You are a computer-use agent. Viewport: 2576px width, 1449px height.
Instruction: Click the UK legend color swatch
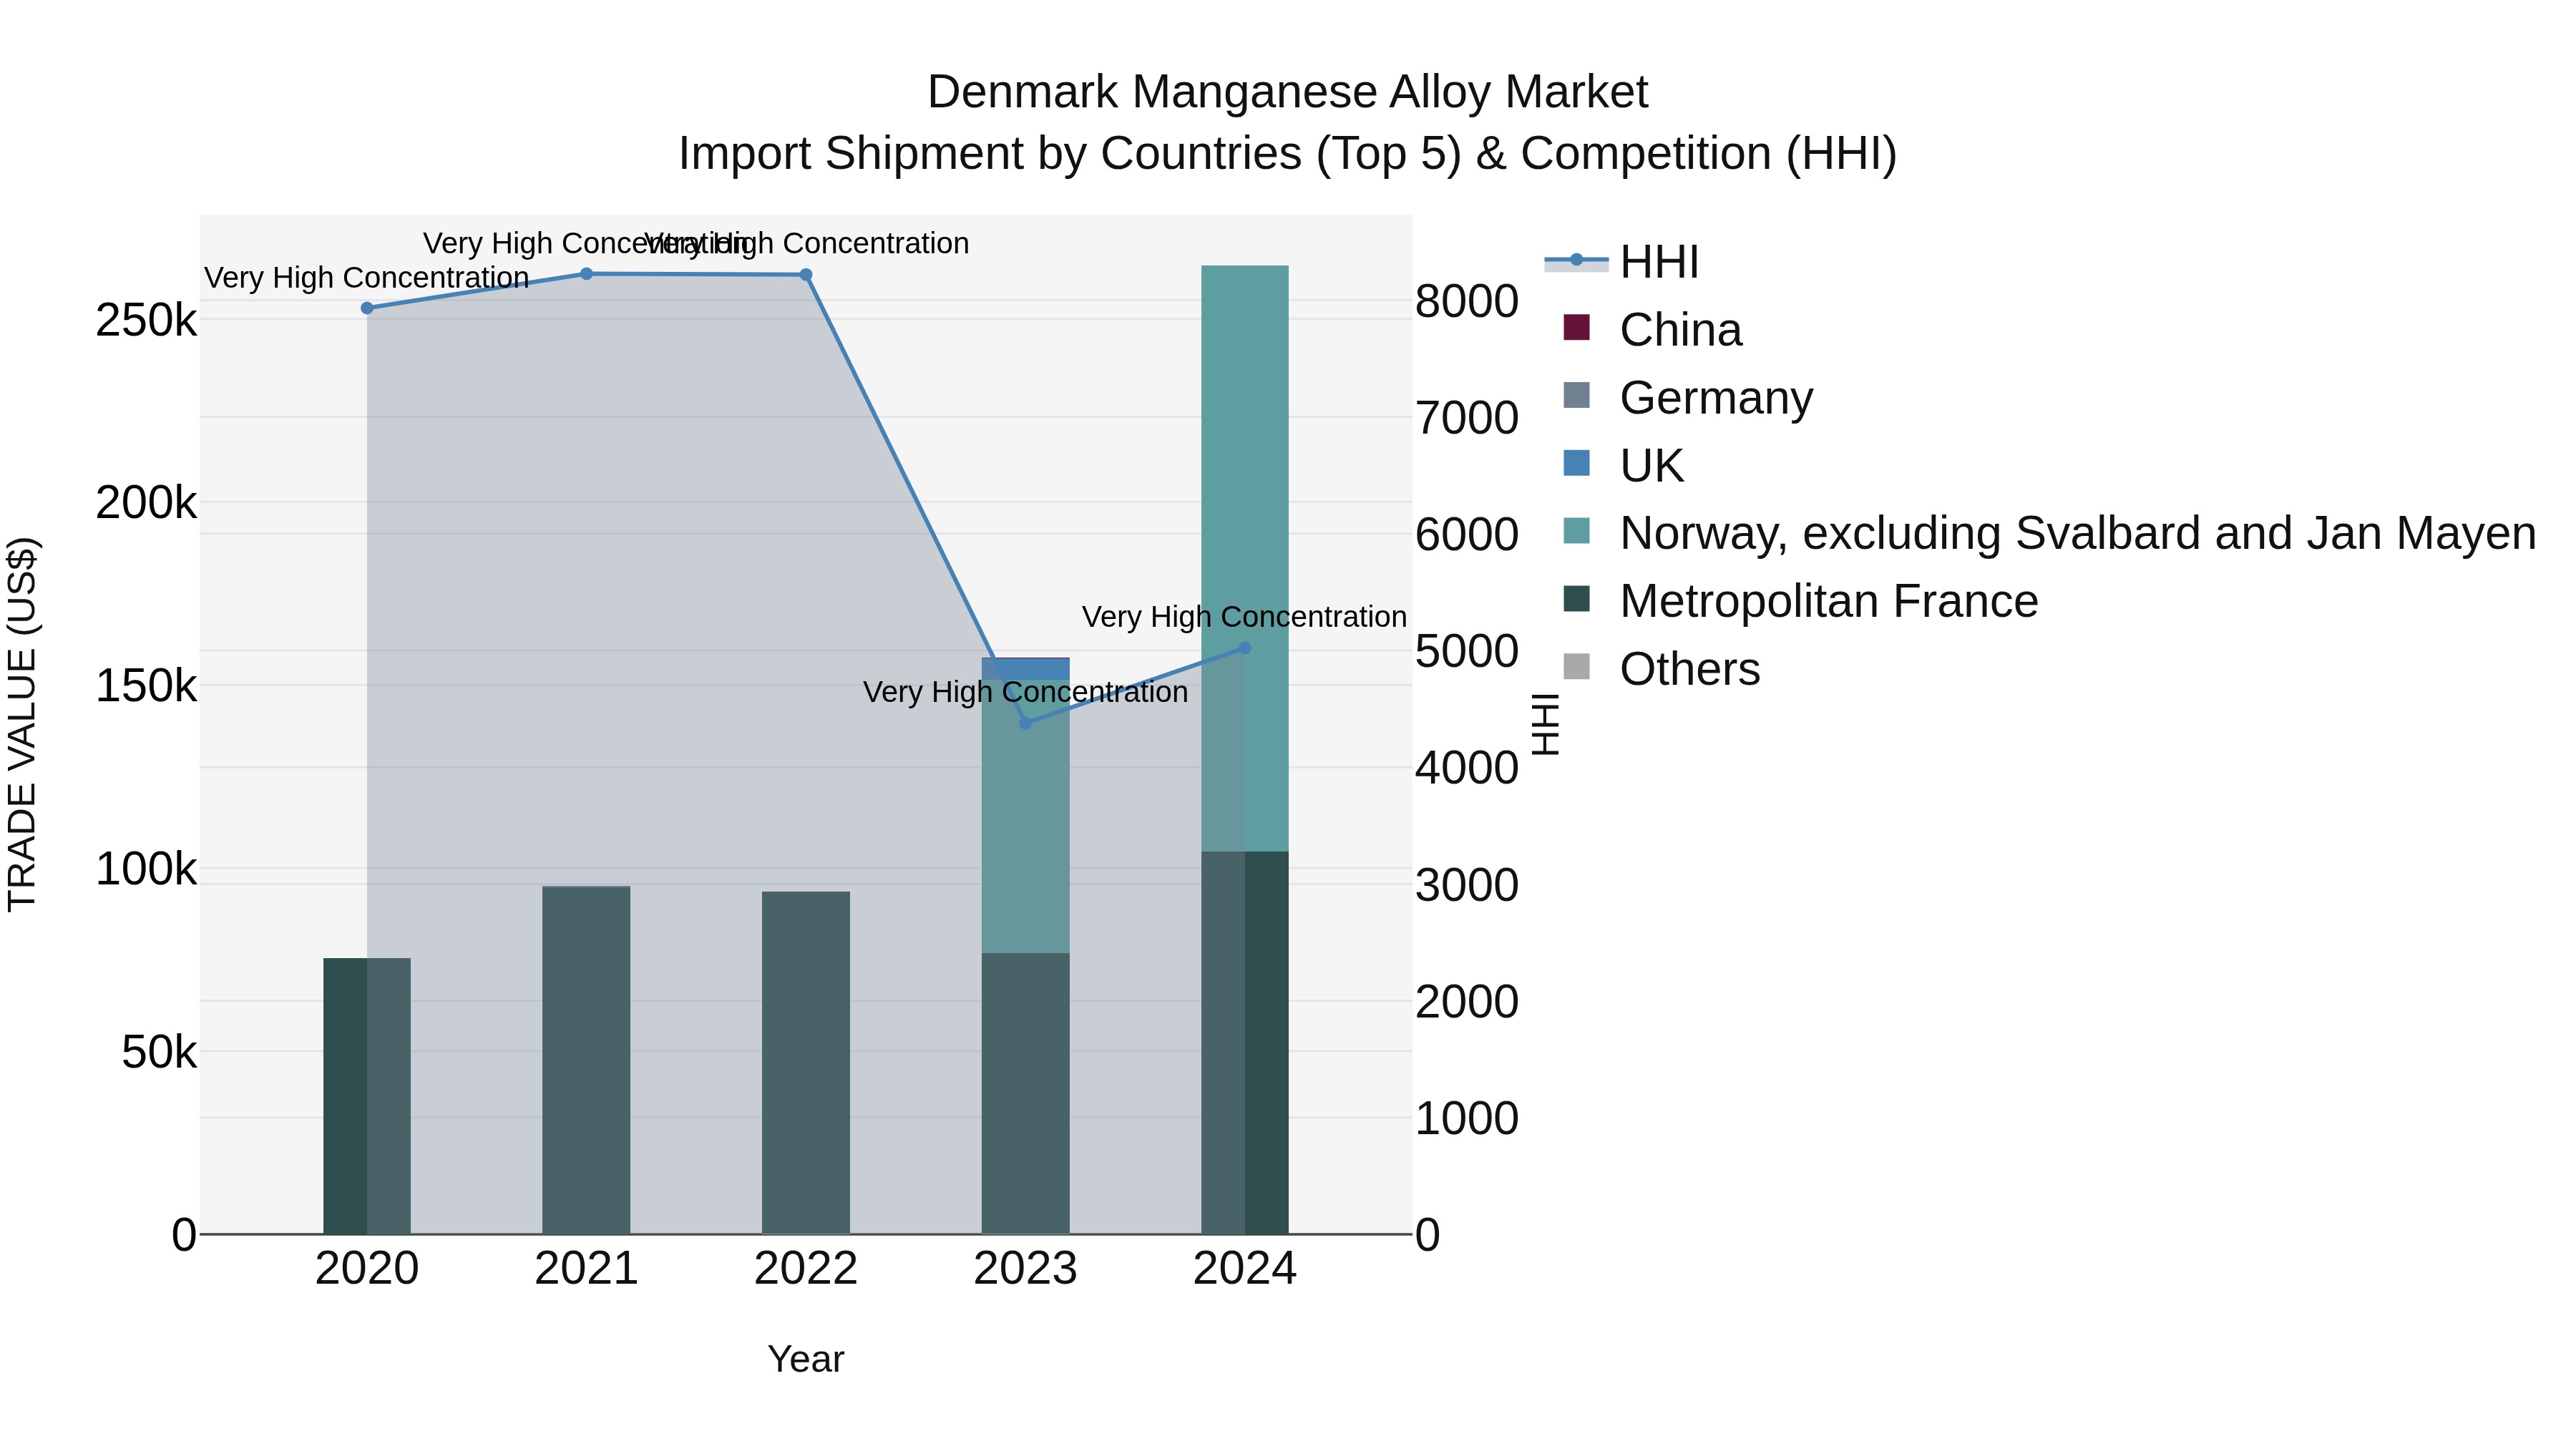click(1576, 464)
